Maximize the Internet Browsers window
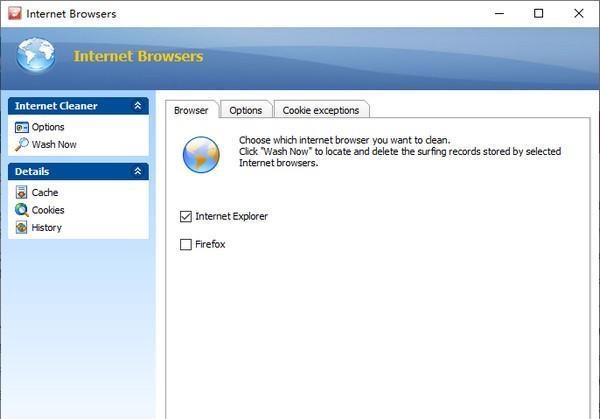This screenshot has width=600, height=419. coord(538,13)
